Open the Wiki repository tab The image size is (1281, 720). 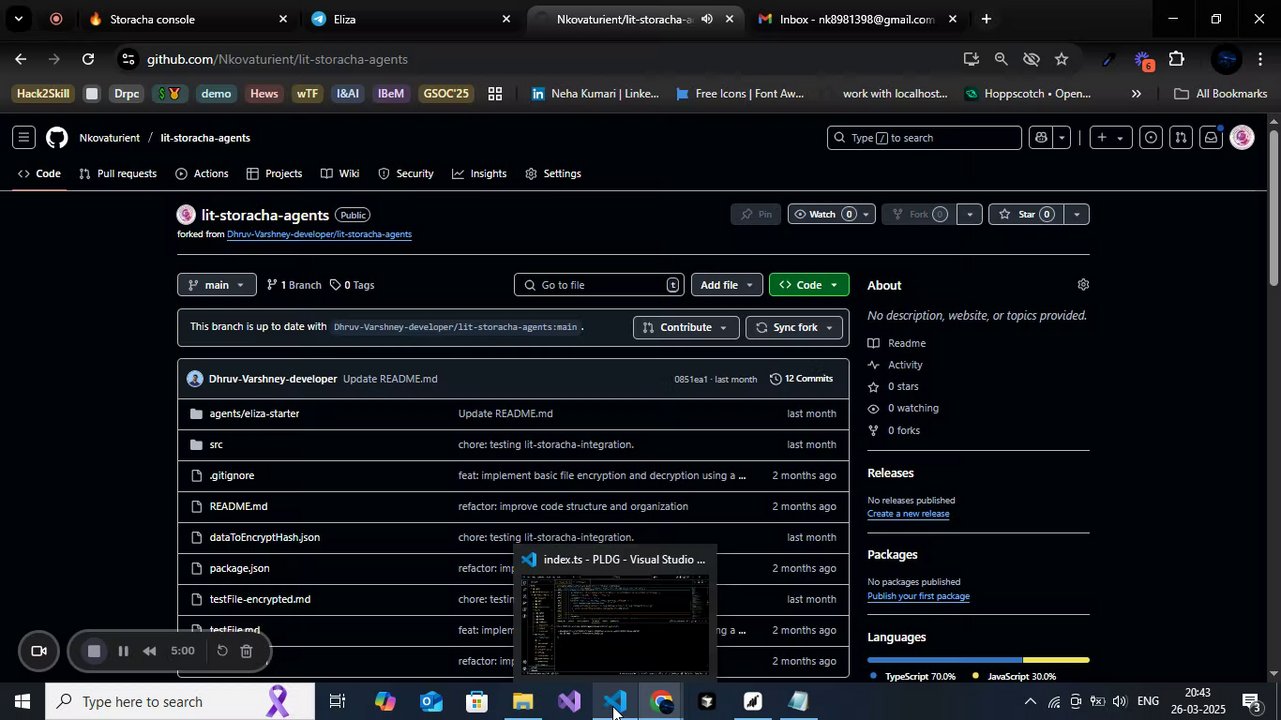[x=340, y=174]
